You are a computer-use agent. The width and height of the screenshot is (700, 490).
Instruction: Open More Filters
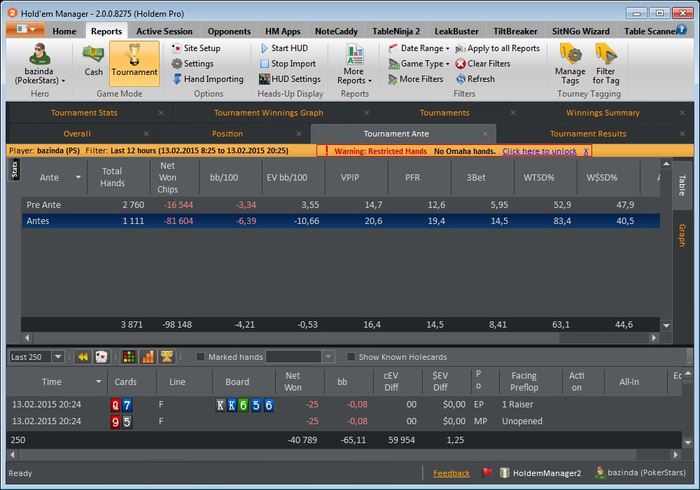tap(416, 79)
